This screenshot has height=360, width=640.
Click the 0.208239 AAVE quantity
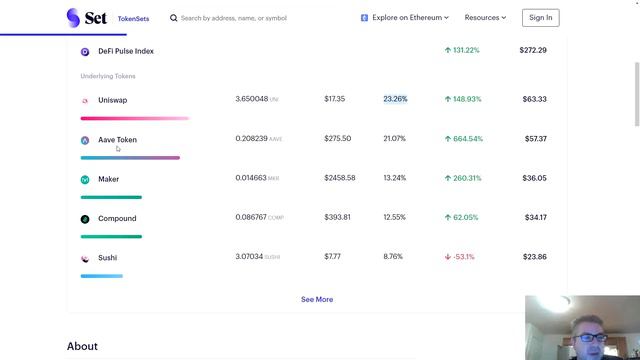pos(259,138)
